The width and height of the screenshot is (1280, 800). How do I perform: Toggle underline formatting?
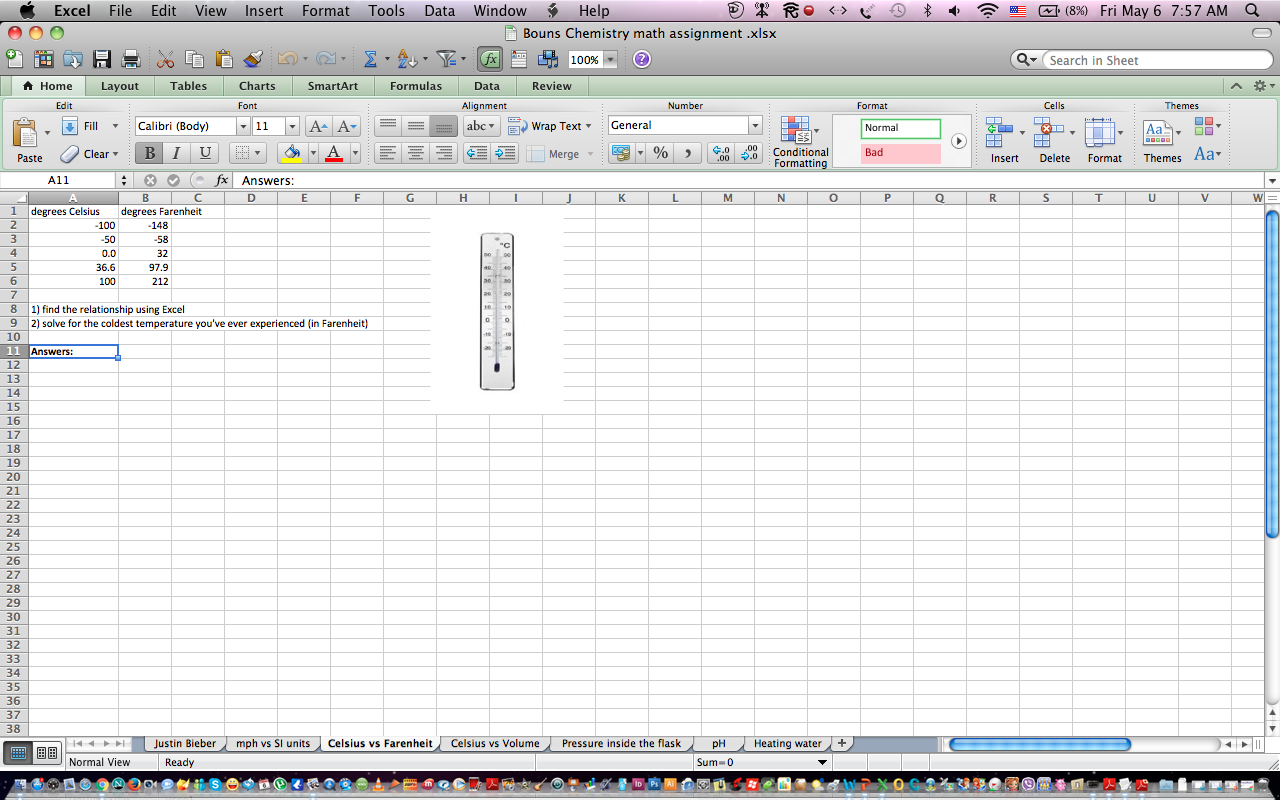[x=203, y=153]
